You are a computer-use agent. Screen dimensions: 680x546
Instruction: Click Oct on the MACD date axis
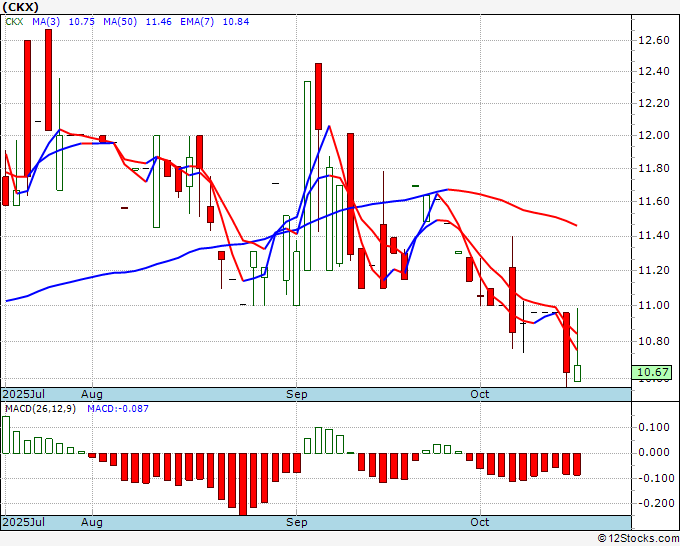(480, 522)
